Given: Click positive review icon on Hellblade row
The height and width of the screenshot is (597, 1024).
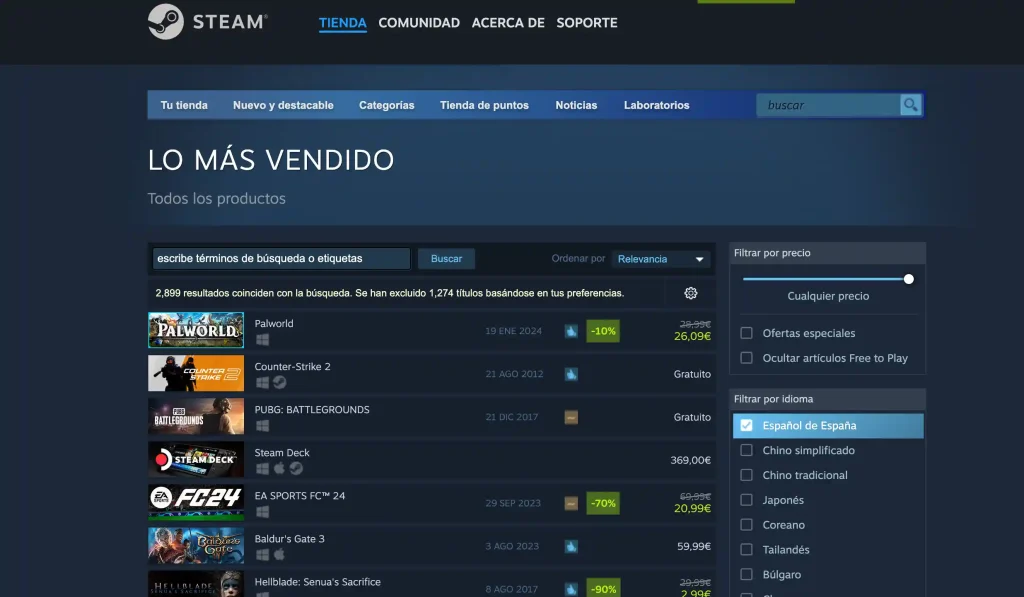Looking at the screenshot, I should [x=571, y=589].
